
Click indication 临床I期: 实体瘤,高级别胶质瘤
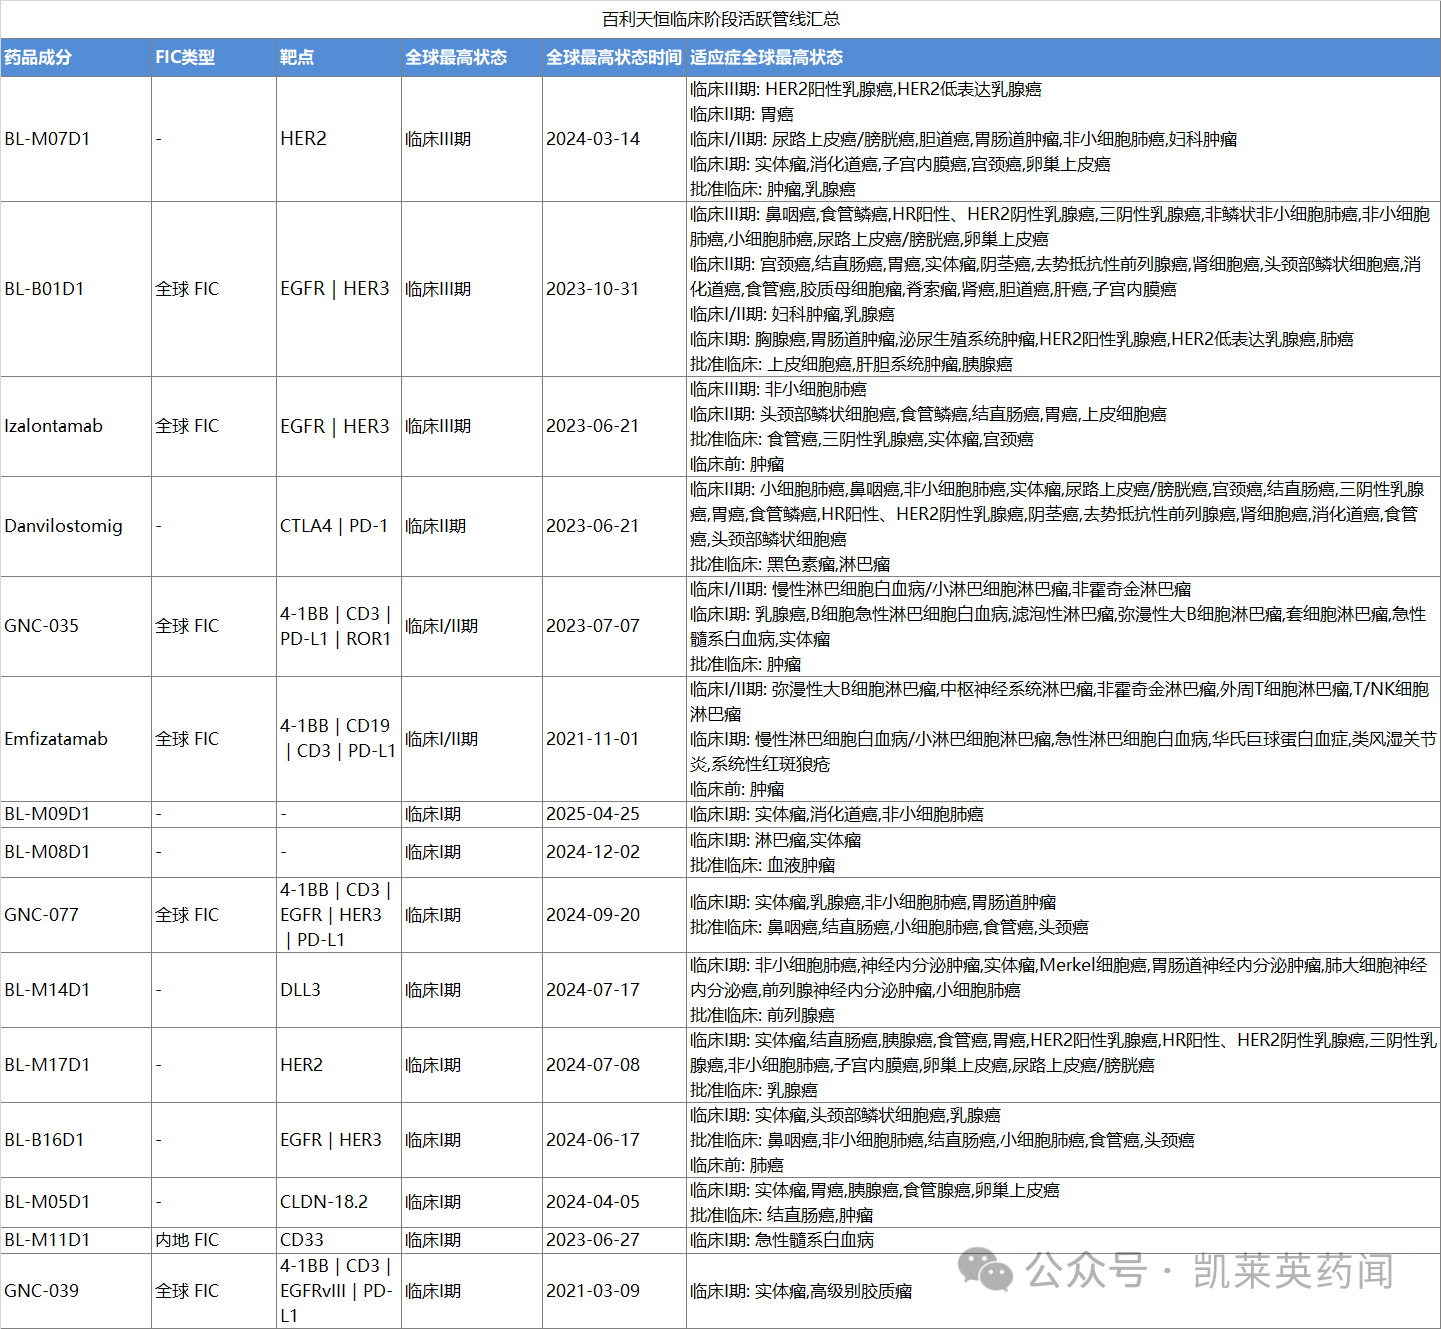pos(801,1291)
